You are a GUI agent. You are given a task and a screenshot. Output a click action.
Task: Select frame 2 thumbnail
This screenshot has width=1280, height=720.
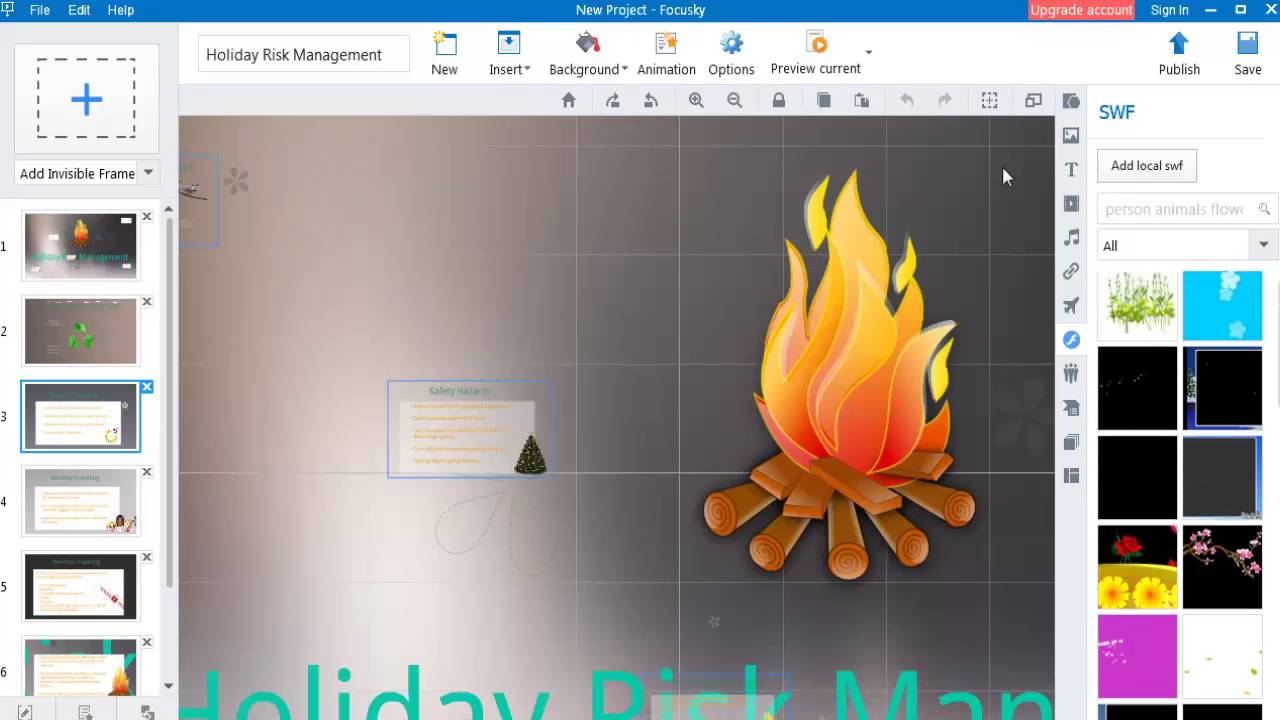[x=80, y=331]
